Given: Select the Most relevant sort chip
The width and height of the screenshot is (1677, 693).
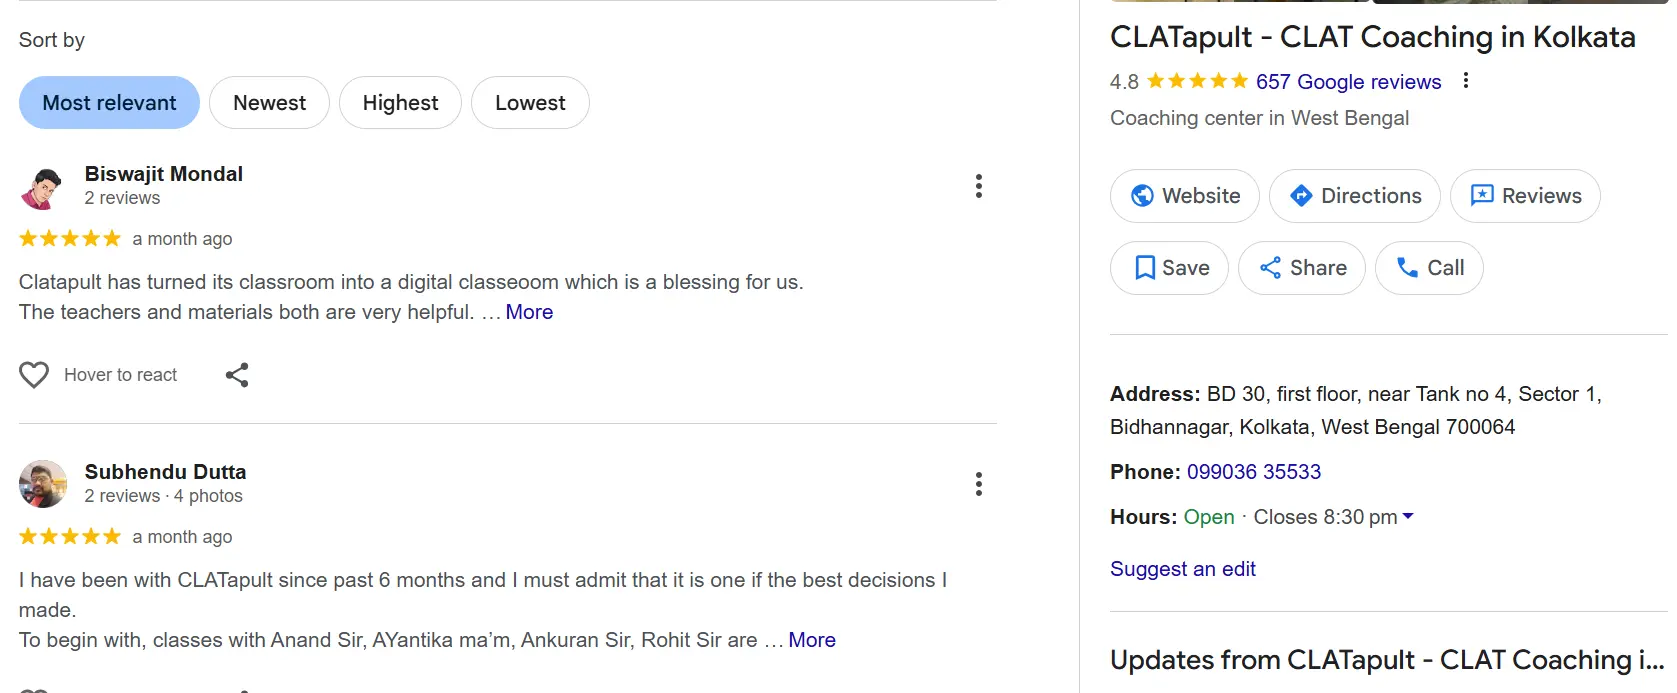Looking at the screenshot, I should pos(108,102).
